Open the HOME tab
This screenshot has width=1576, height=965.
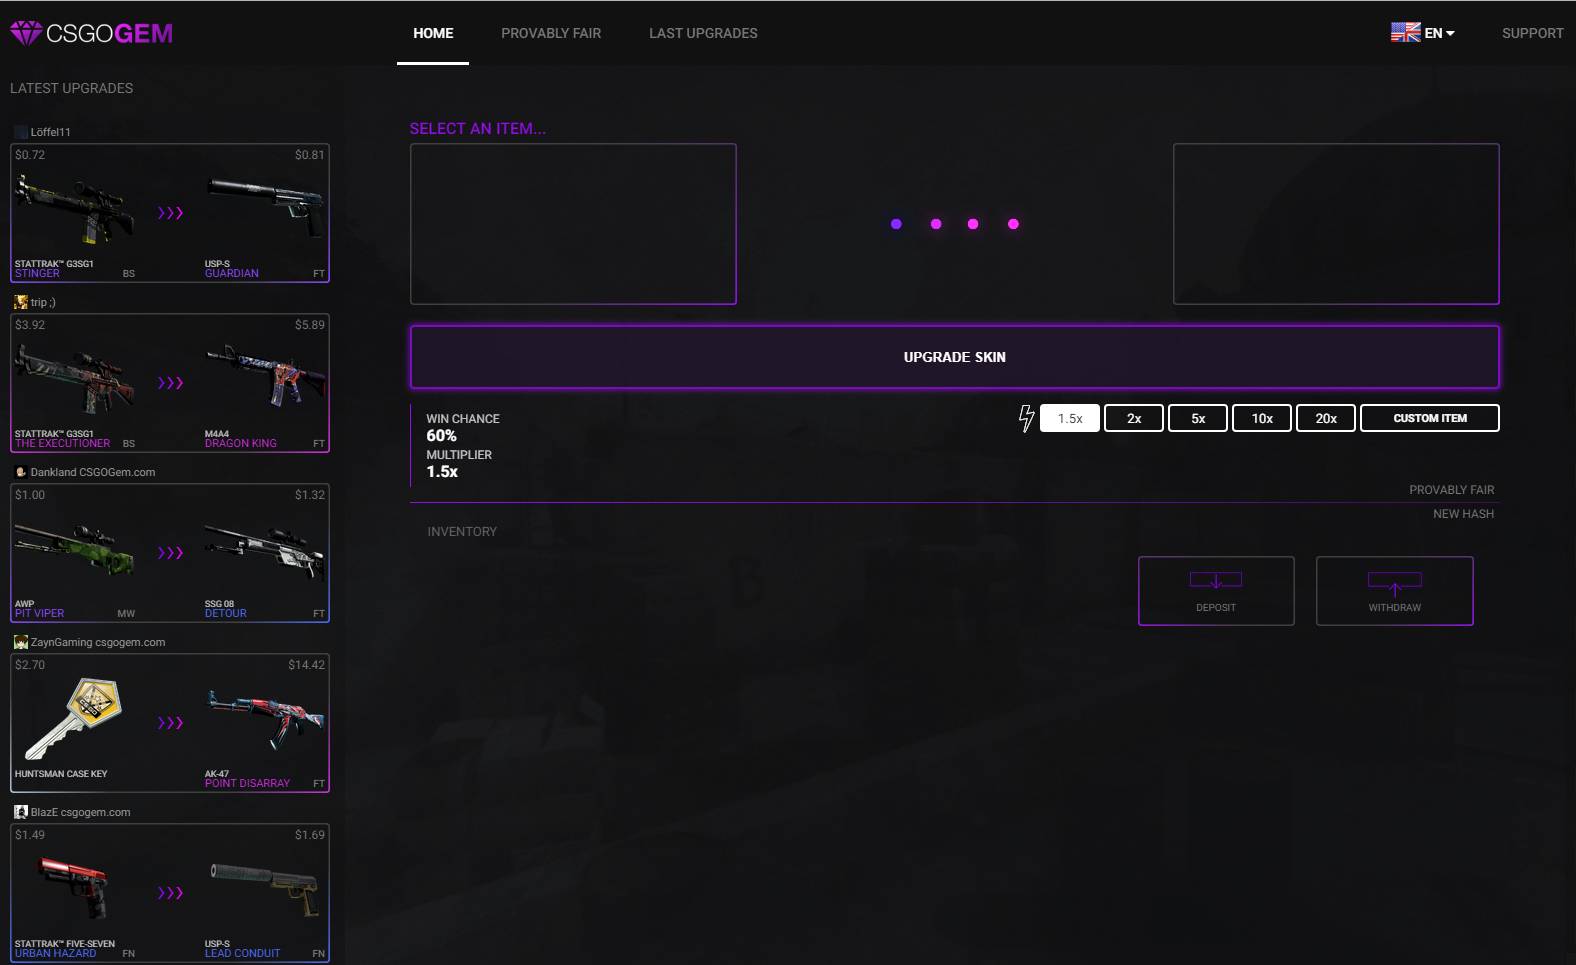point(433,33)
